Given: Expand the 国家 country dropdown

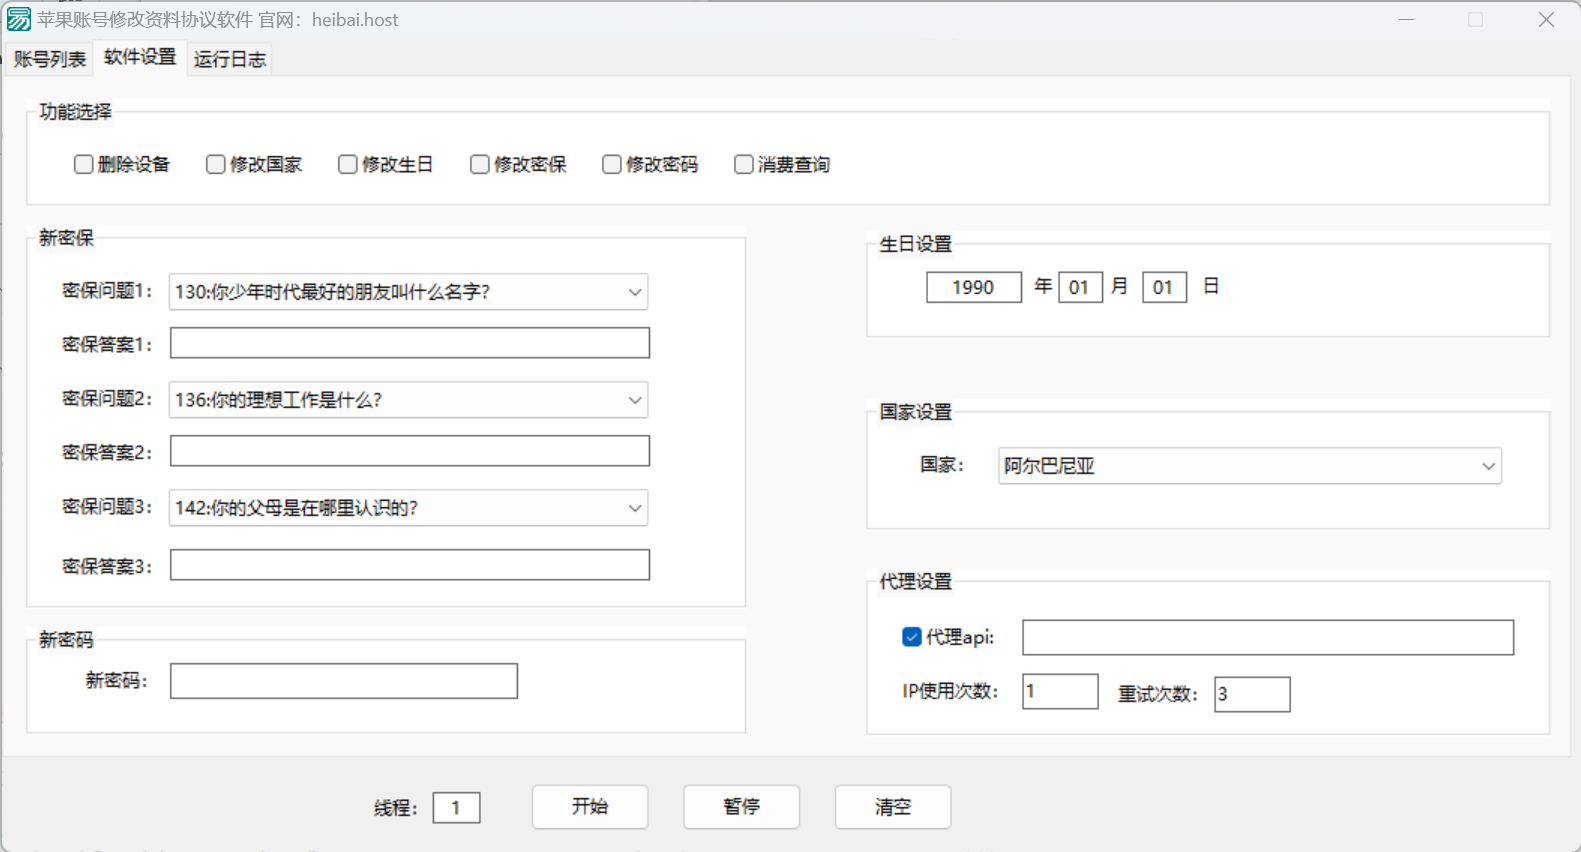Looking at the screenshot, I should (x=1488, y=466).
